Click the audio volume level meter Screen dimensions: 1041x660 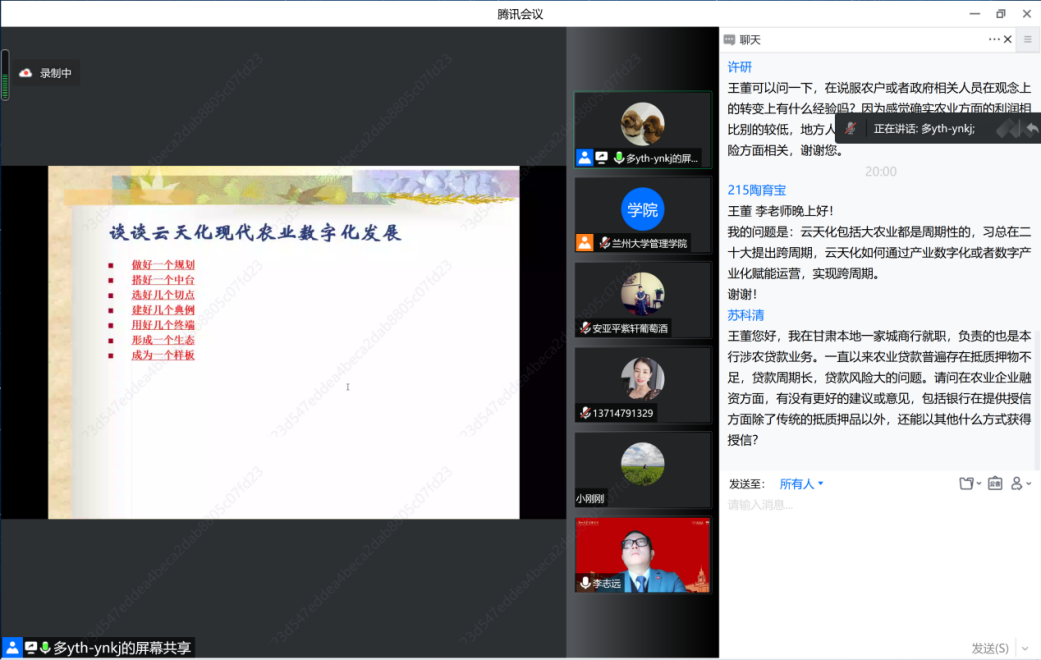click(5, 76)
